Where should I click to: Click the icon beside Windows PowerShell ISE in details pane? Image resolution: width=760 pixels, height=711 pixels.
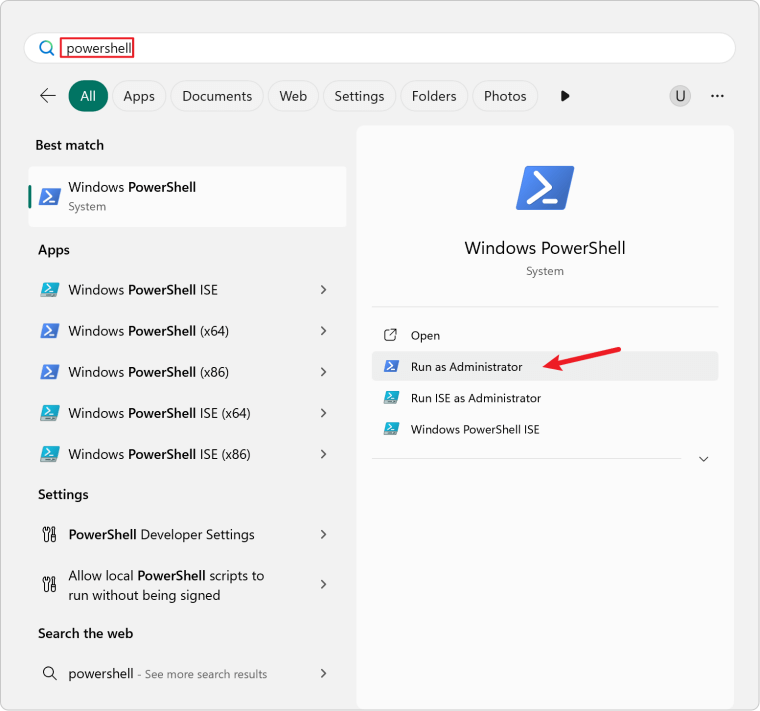[x=391, y=429]
